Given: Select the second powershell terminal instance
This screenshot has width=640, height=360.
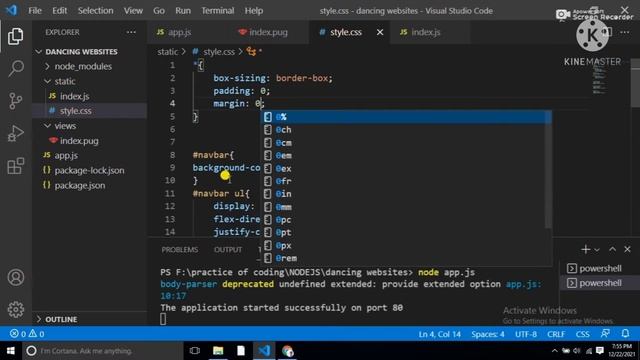Looking at the screenshot, I should click(599, 283).
